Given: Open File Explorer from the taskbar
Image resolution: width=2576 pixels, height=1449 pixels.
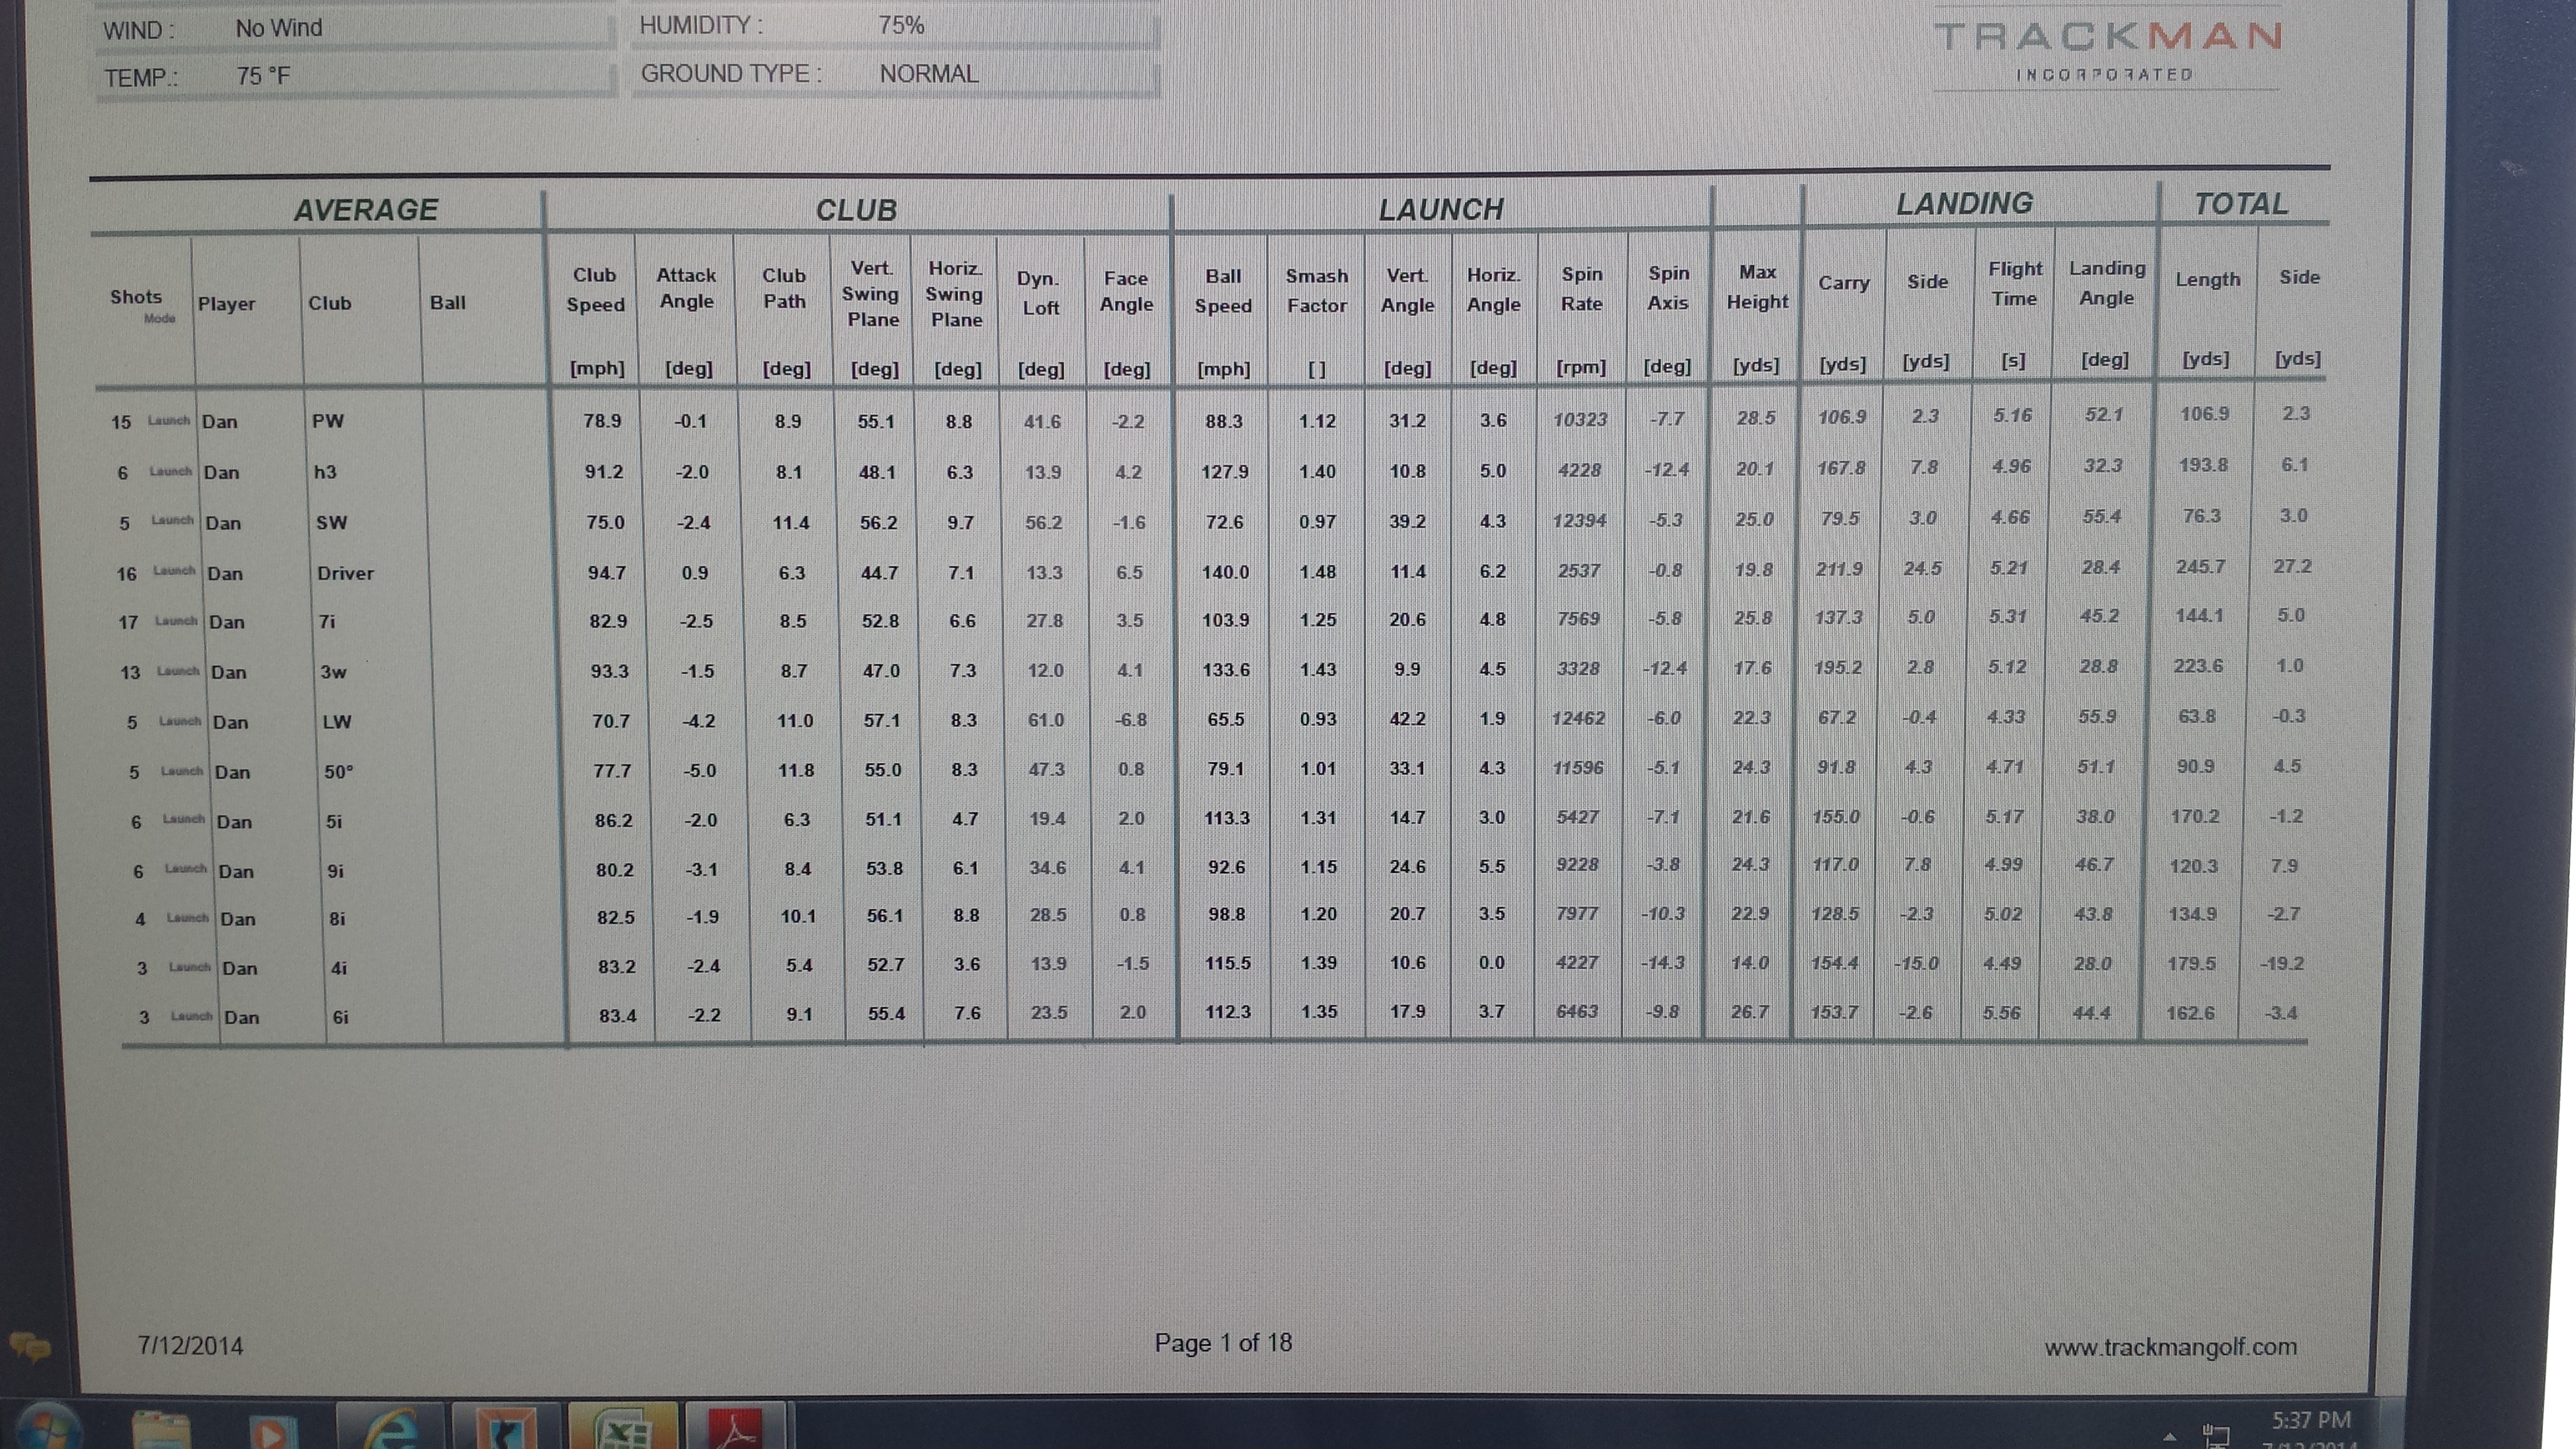Looking at the screenshot, I should (x=160, y=1430).
